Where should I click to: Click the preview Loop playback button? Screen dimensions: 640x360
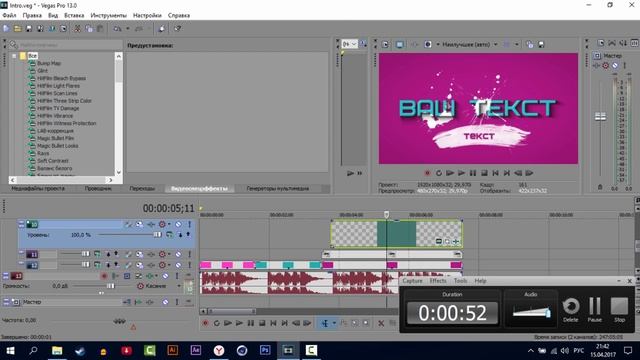439,173
